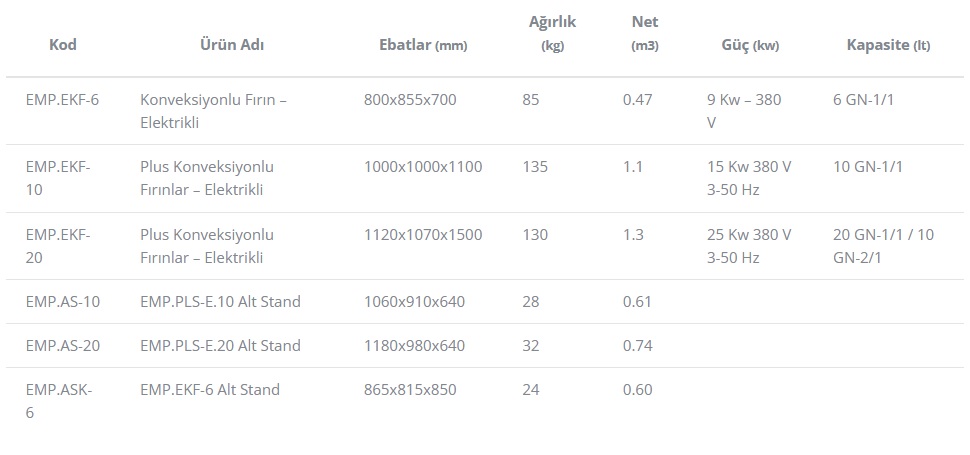This screenshot has width=970, height=455.
Task: Click the 25 Kw 380 V power cell
Action: click(x=749, y=246)
